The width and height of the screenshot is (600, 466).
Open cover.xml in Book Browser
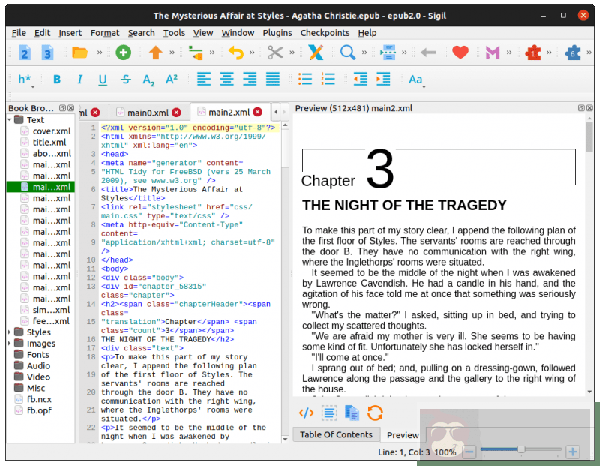[x=48, y=131]
